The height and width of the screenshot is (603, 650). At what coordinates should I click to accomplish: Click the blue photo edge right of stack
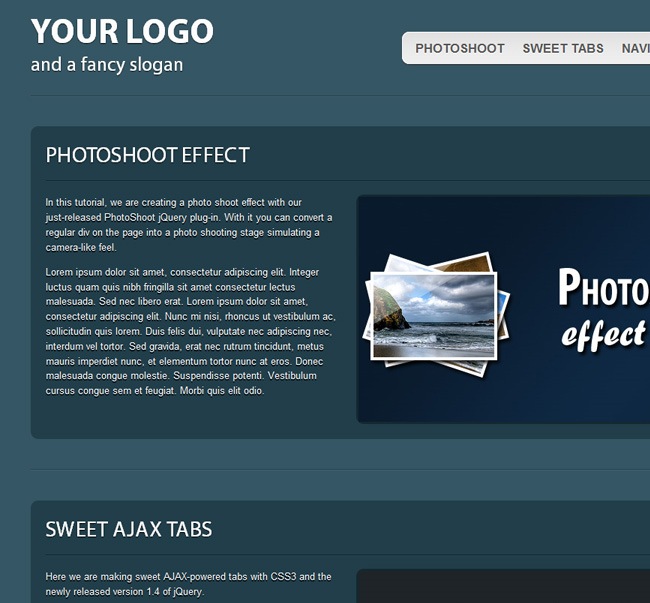[503, 314]
